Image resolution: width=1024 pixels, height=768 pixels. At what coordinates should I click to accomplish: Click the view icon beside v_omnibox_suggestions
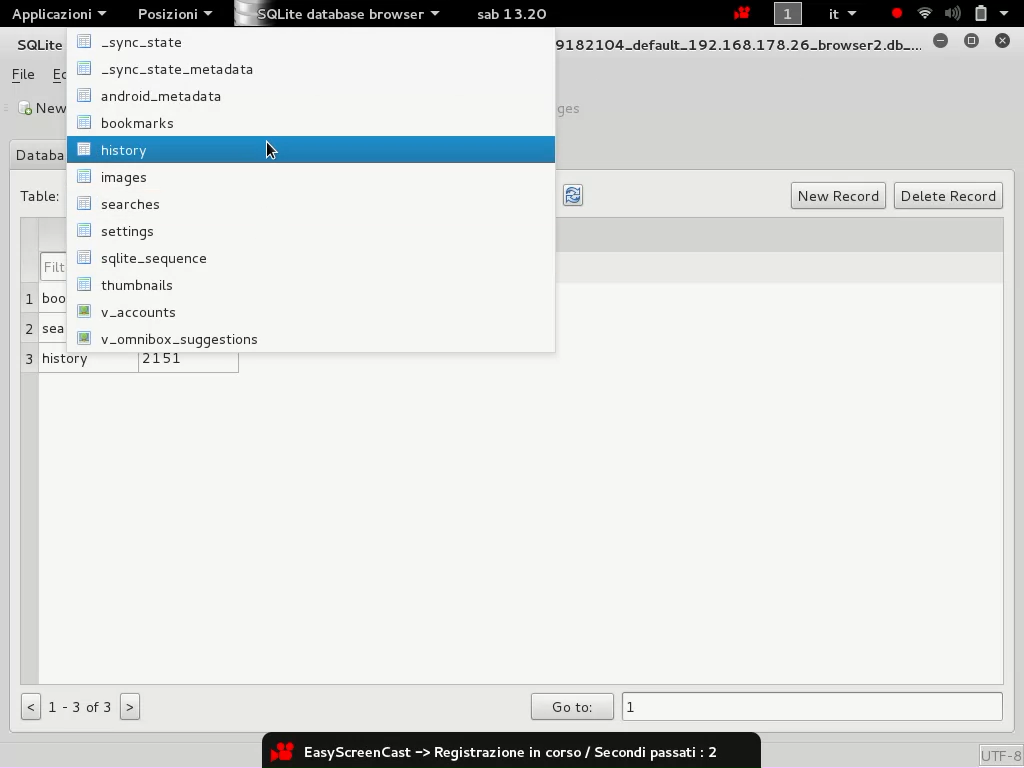pyautogui.click(x=84, y=338)
